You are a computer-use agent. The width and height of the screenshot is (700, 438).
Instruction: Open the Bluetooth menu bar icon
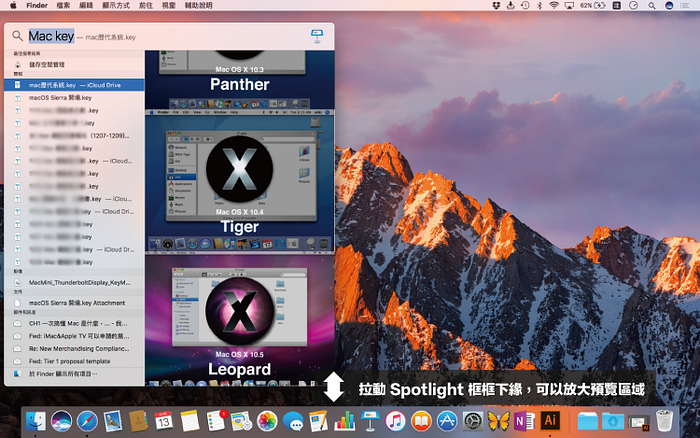(539, 5)
